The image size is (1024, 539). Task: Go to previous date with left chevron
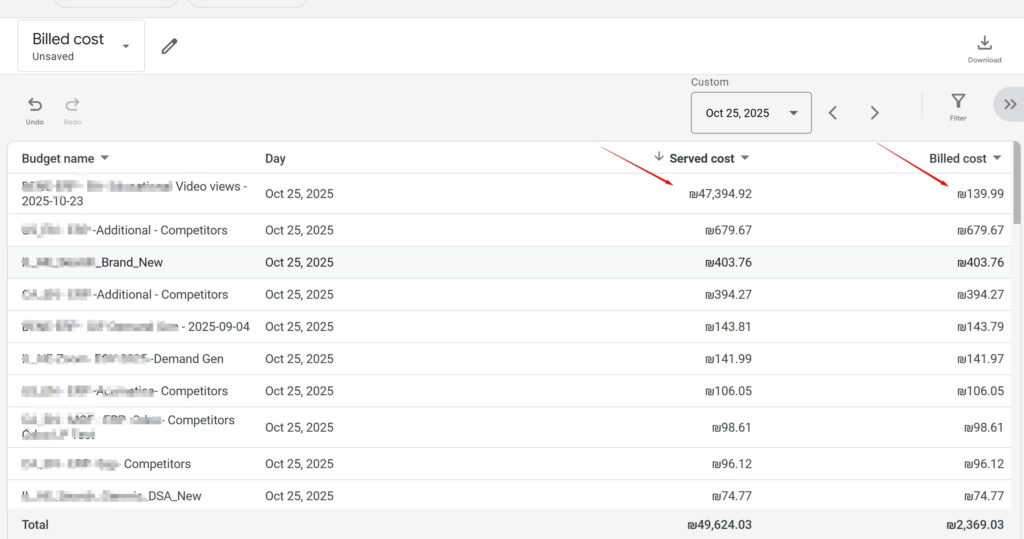point(833,113)
